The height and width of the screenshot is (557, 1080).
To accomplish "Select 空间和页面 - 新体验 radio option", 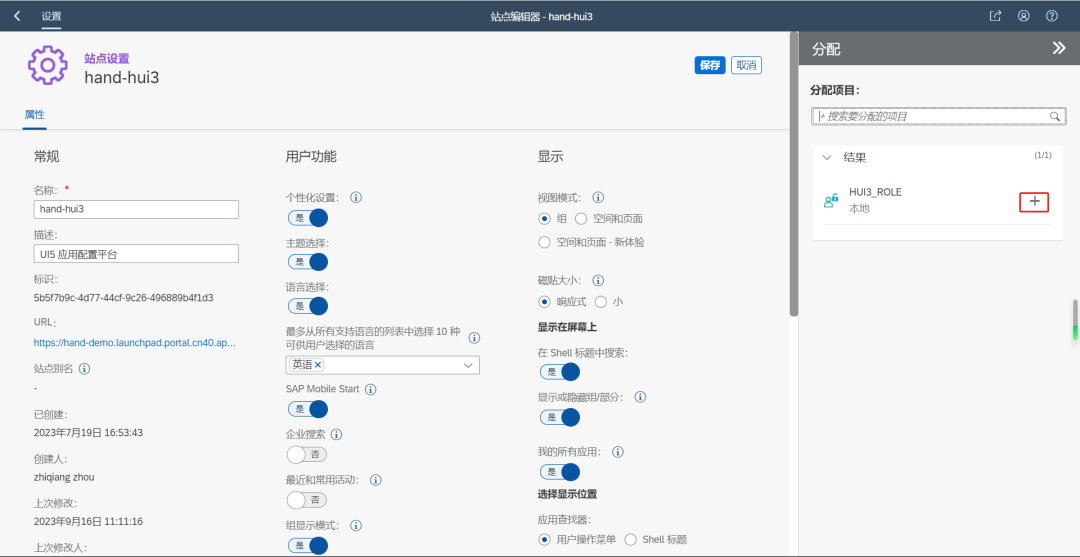I will coord(545,242).
